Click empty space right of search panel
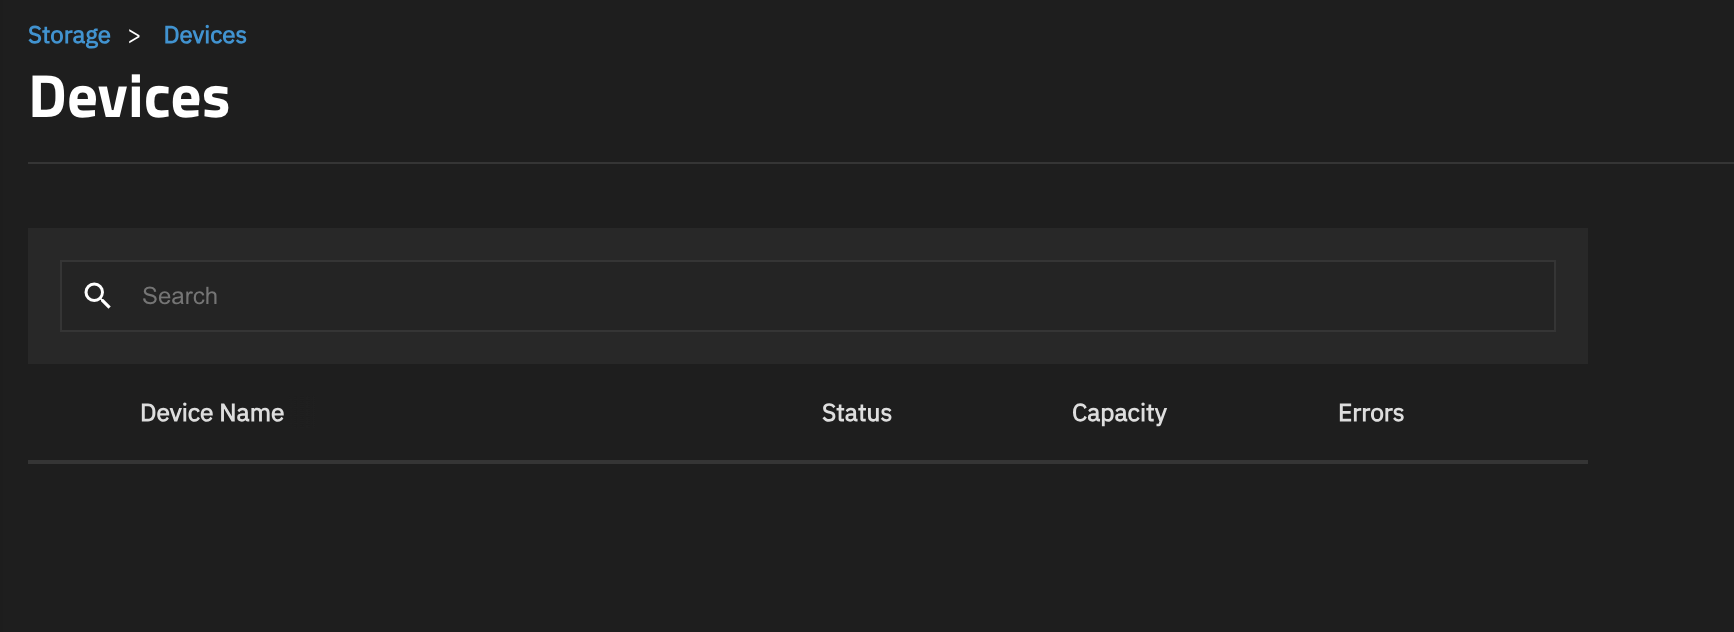 1660,296
